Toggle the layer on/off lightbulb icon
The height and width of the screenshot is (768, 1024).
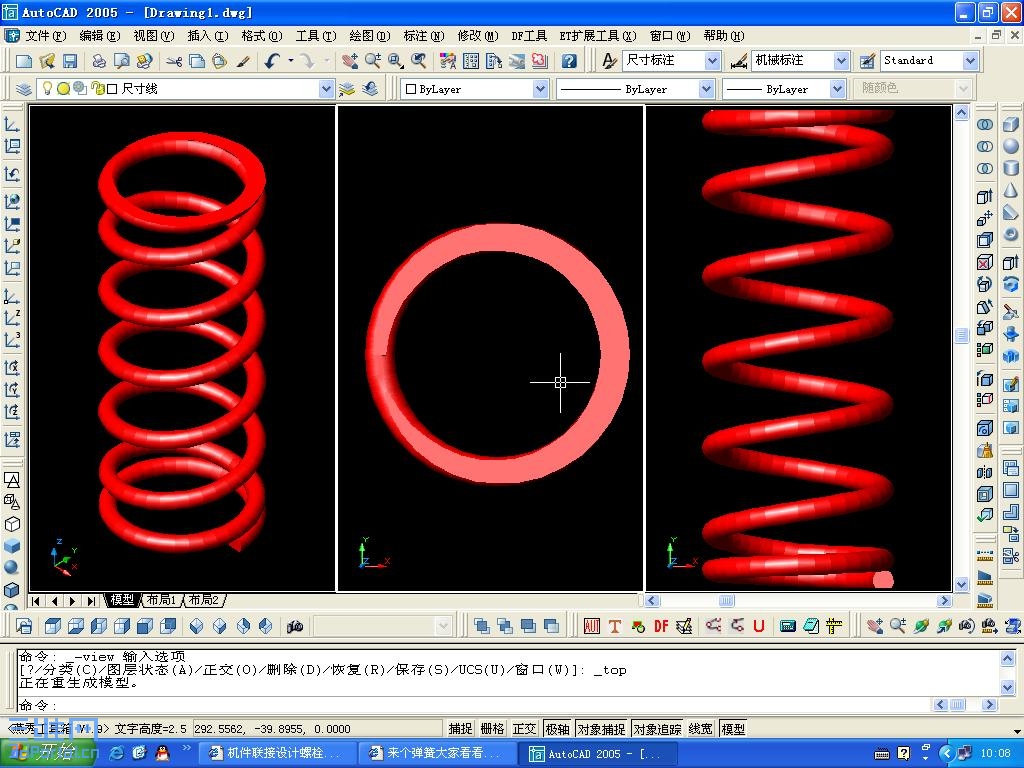(x=48, y=88)
